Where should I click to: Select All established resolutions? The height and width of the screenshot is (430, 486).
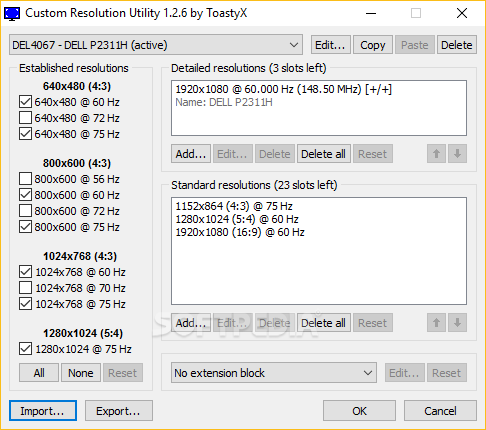39,373
